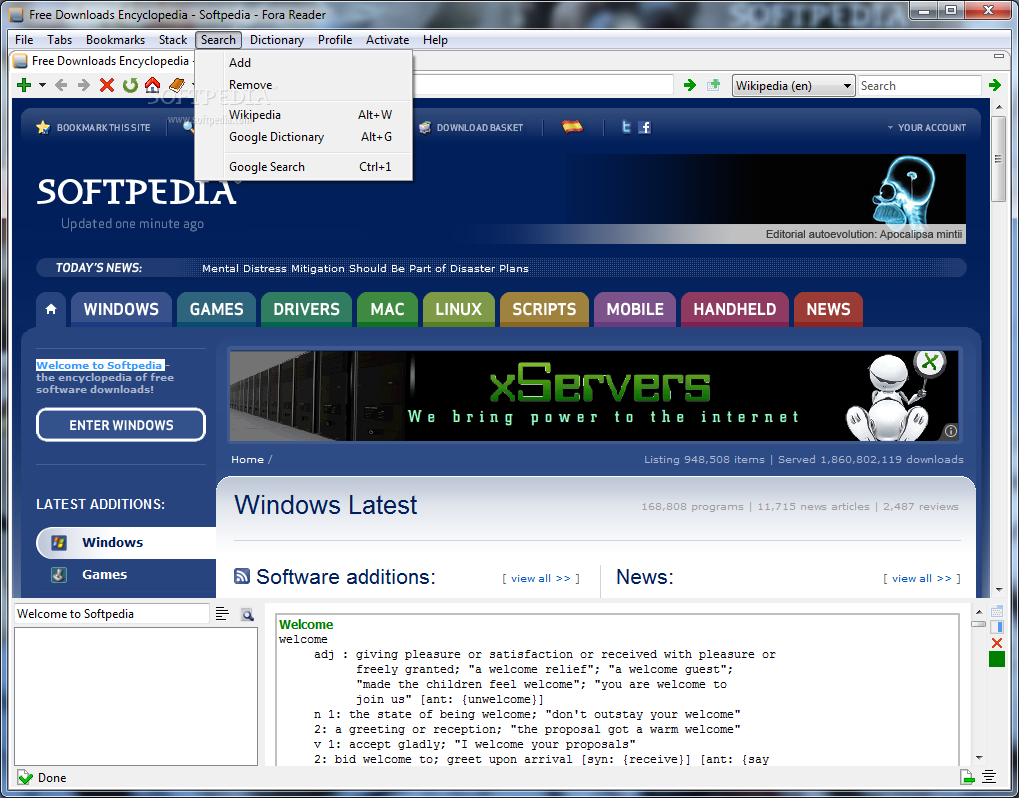
Task: Reload the page with the green refresh icon
Action: 130,85
